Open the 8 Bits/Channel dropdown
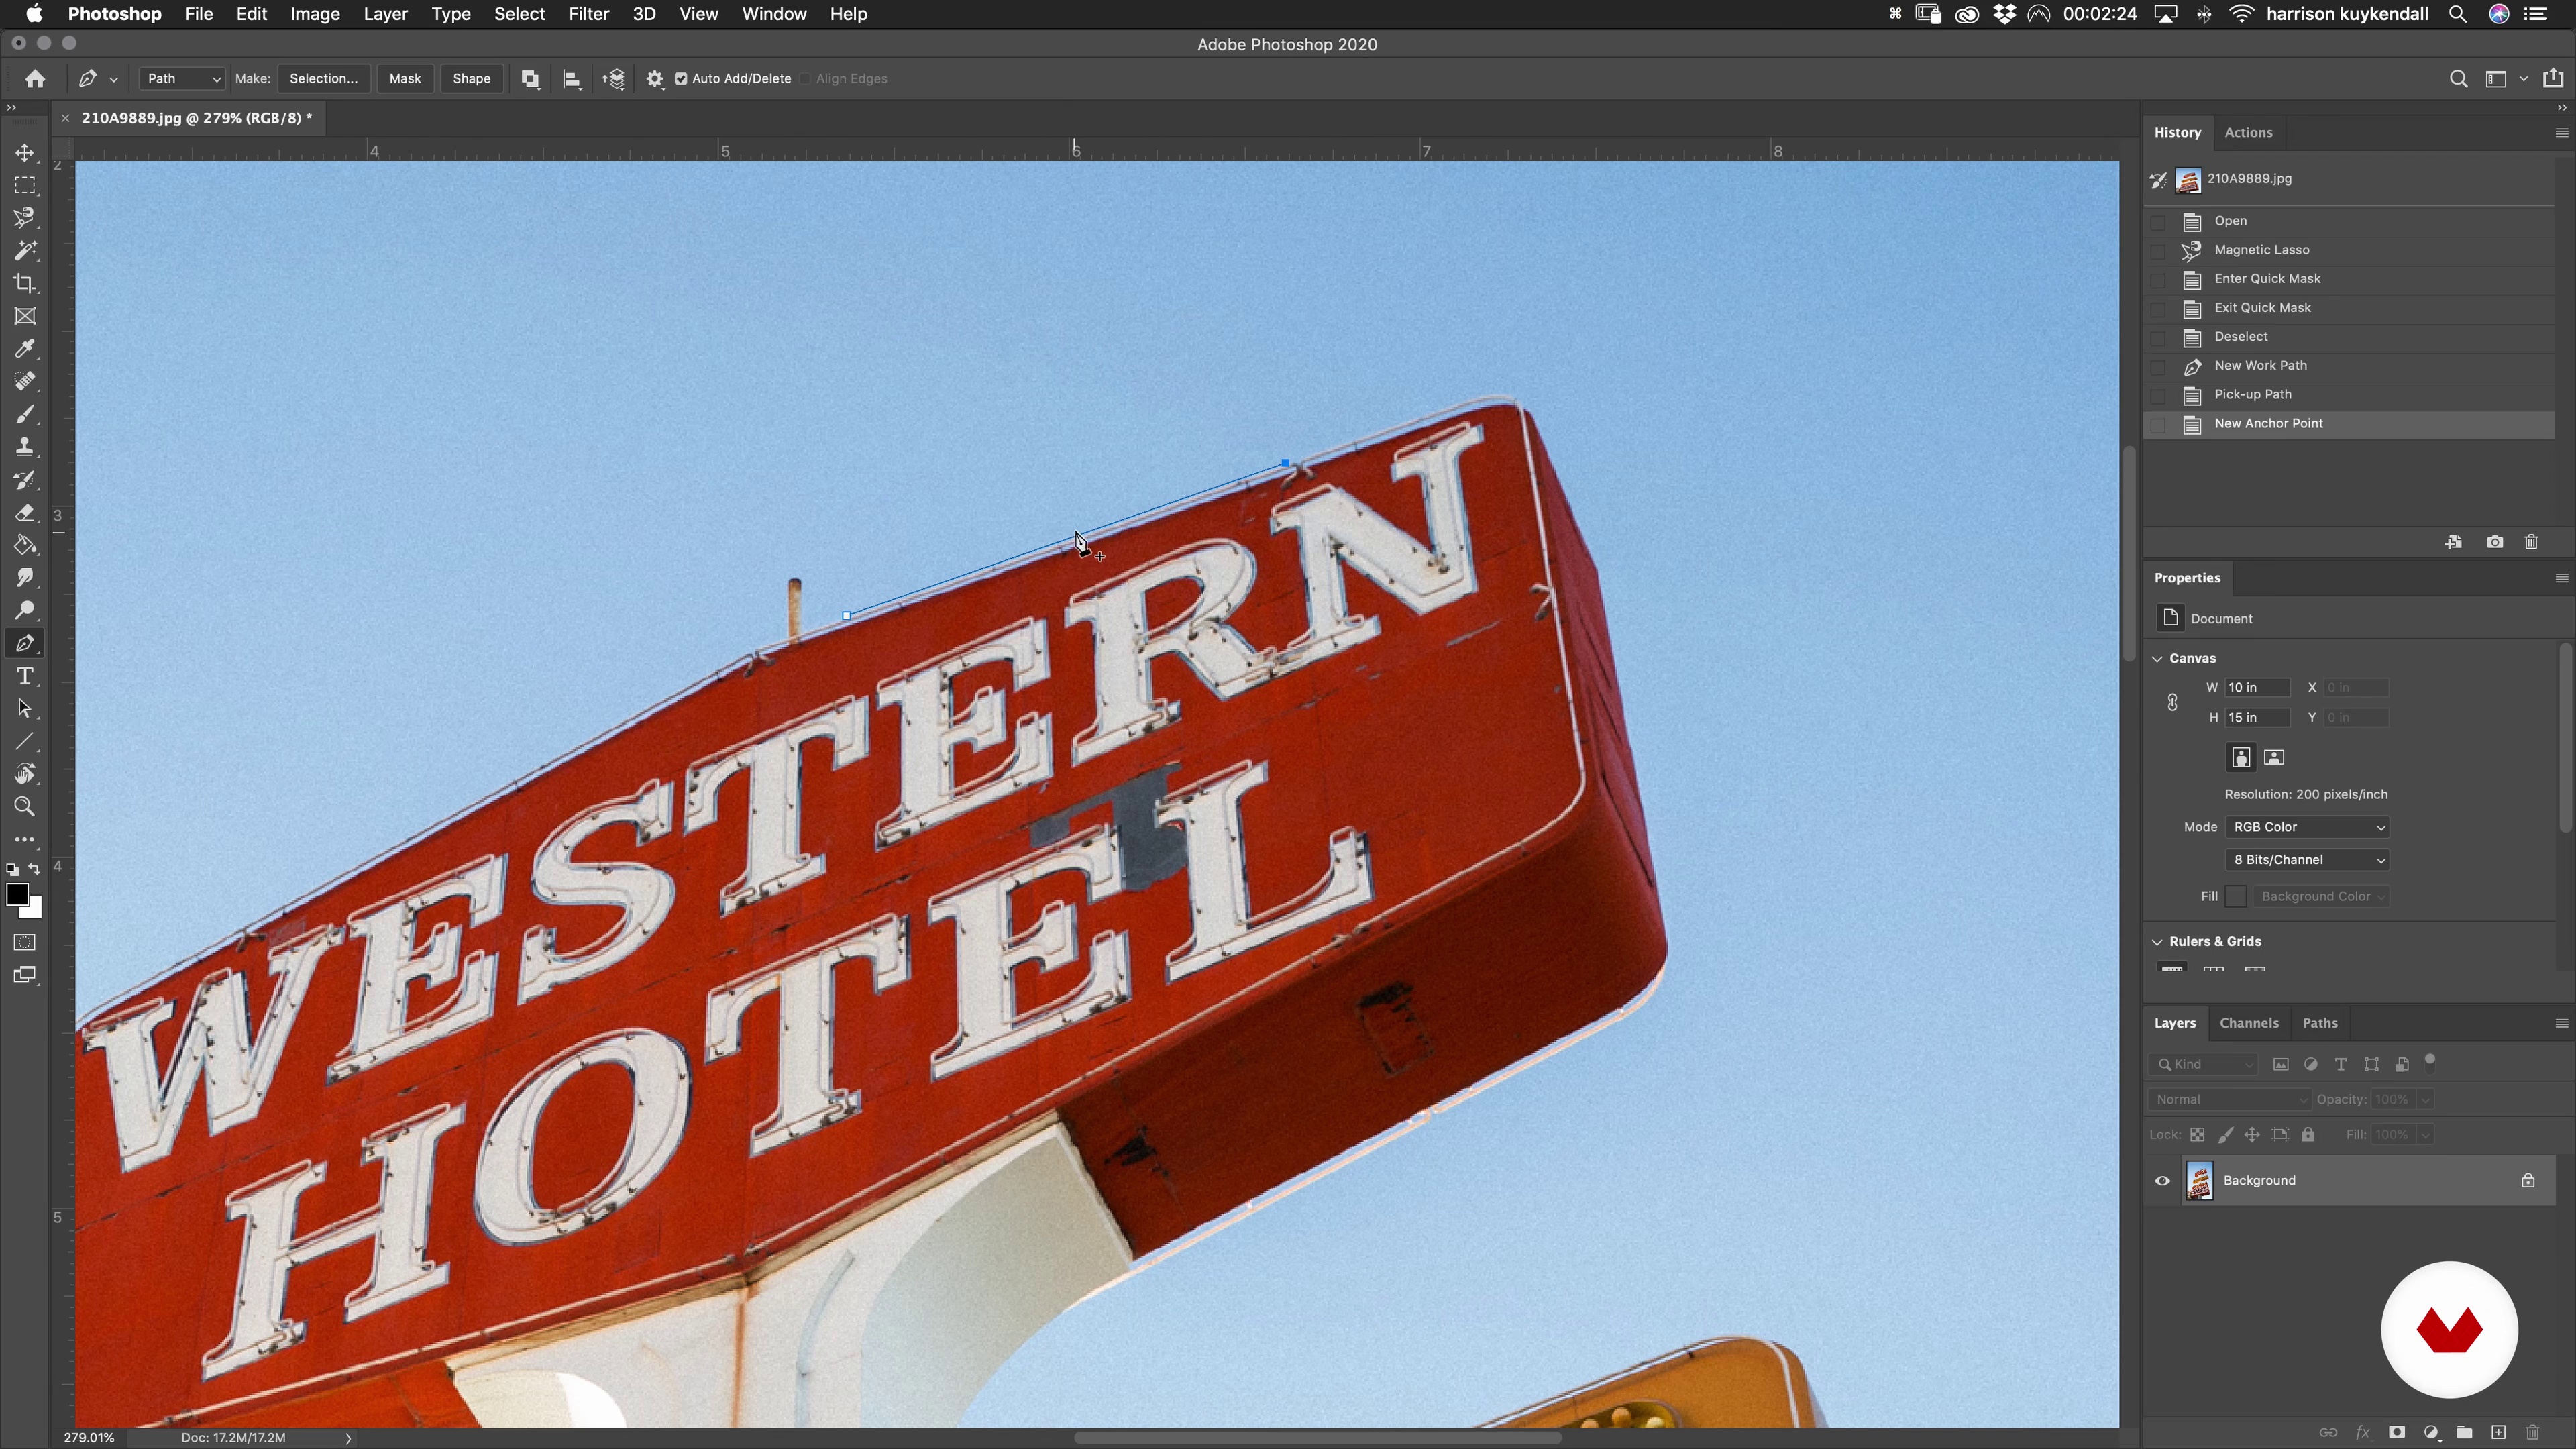Screen dimensions: 2576x1449 tap(2308, 860)
